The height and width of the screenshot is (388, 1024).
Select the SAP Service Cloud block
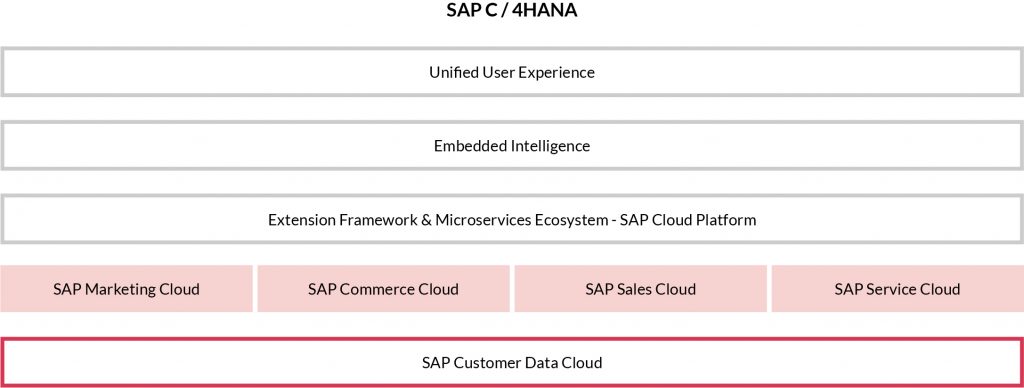[x=898, y=289]
